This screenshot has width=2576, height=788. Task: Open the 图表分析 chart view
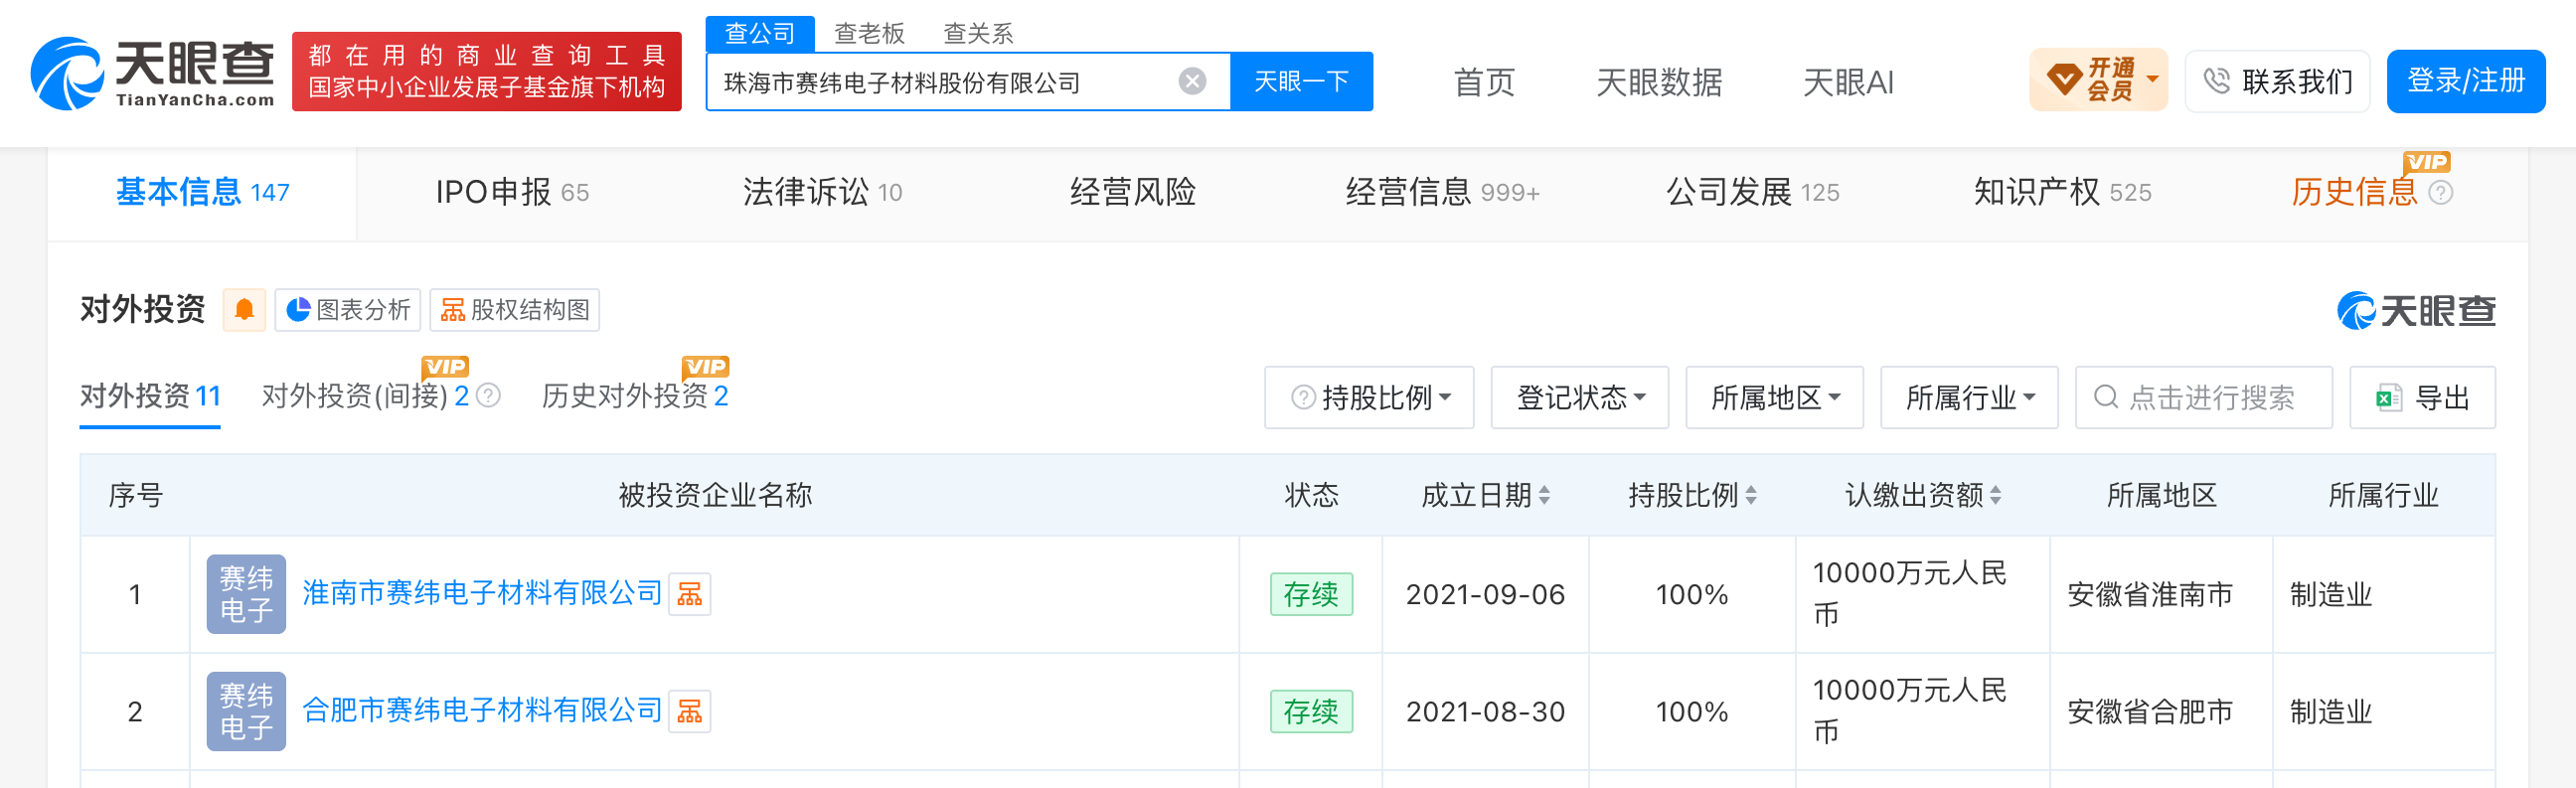coord(348,310)
